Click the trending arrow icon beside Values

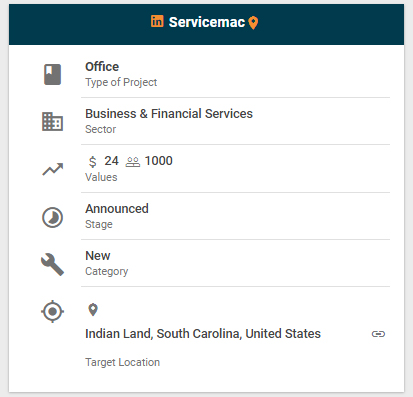pos(53,169)
